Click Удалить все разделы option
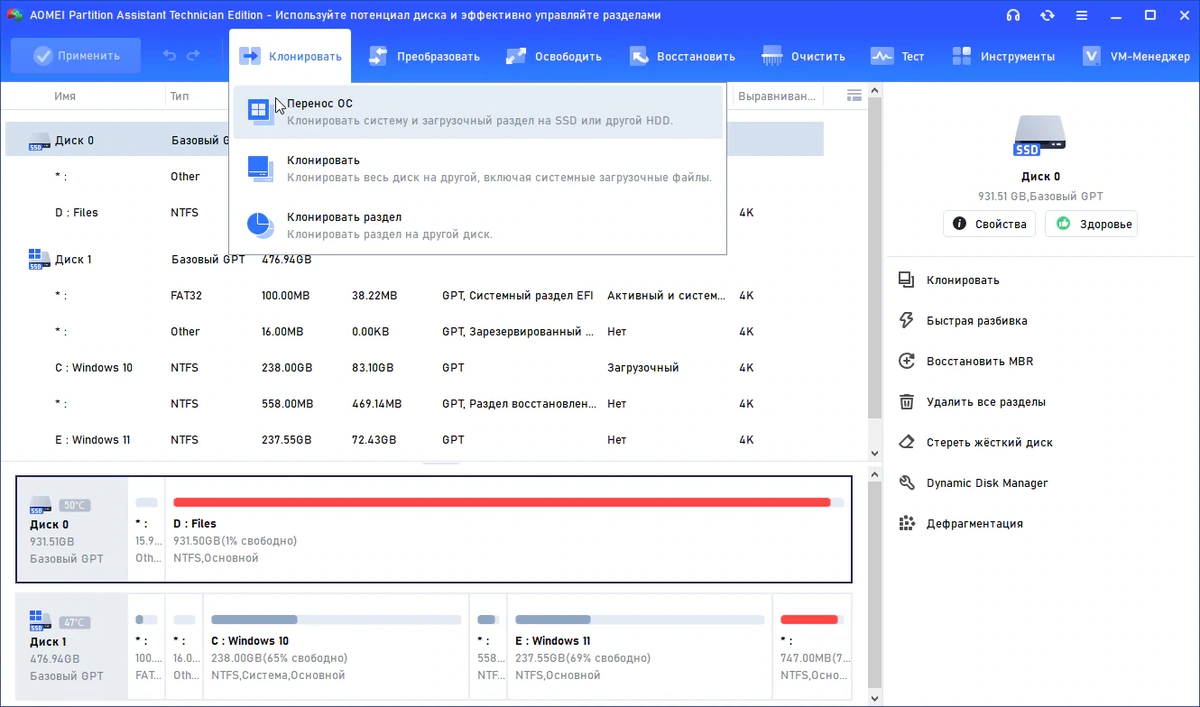The width and height of the screenshot is (1200, 707). point(986,402)
